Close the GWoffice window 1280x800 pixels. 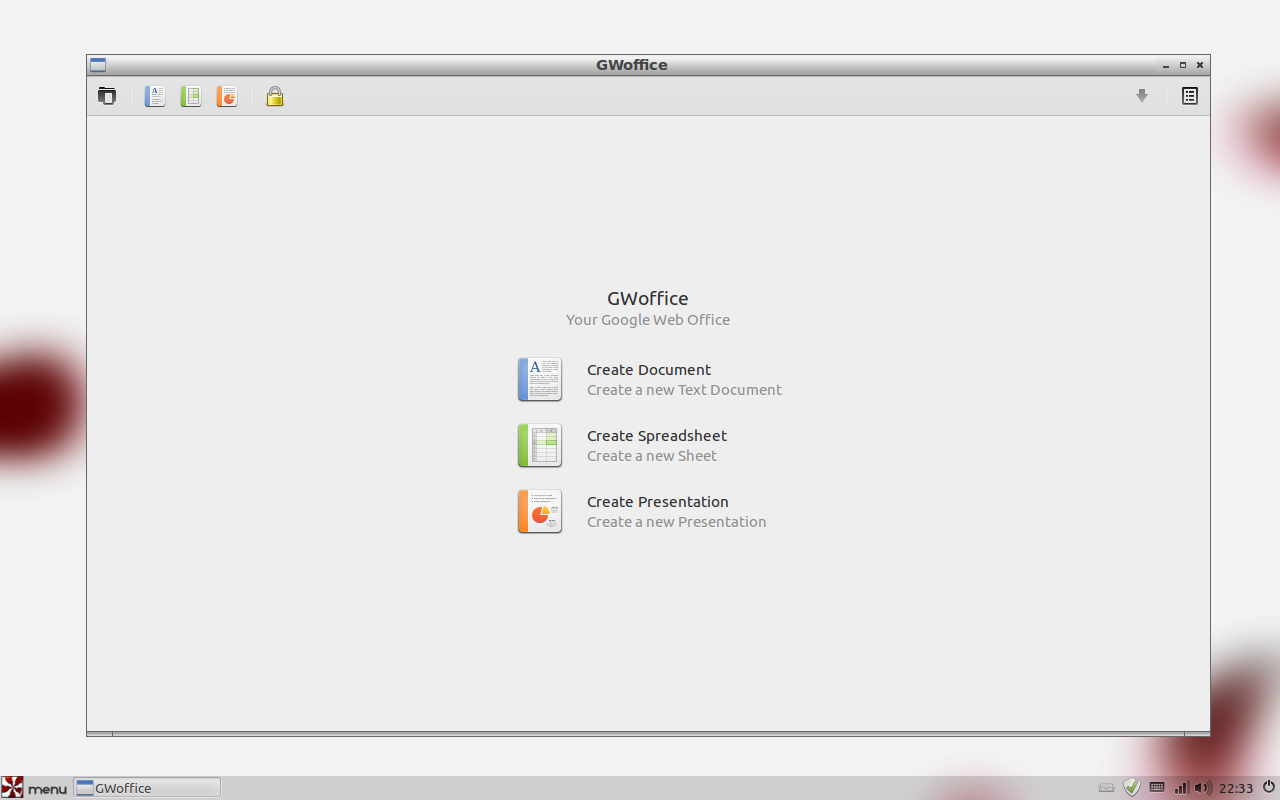tap(1200, 65)
